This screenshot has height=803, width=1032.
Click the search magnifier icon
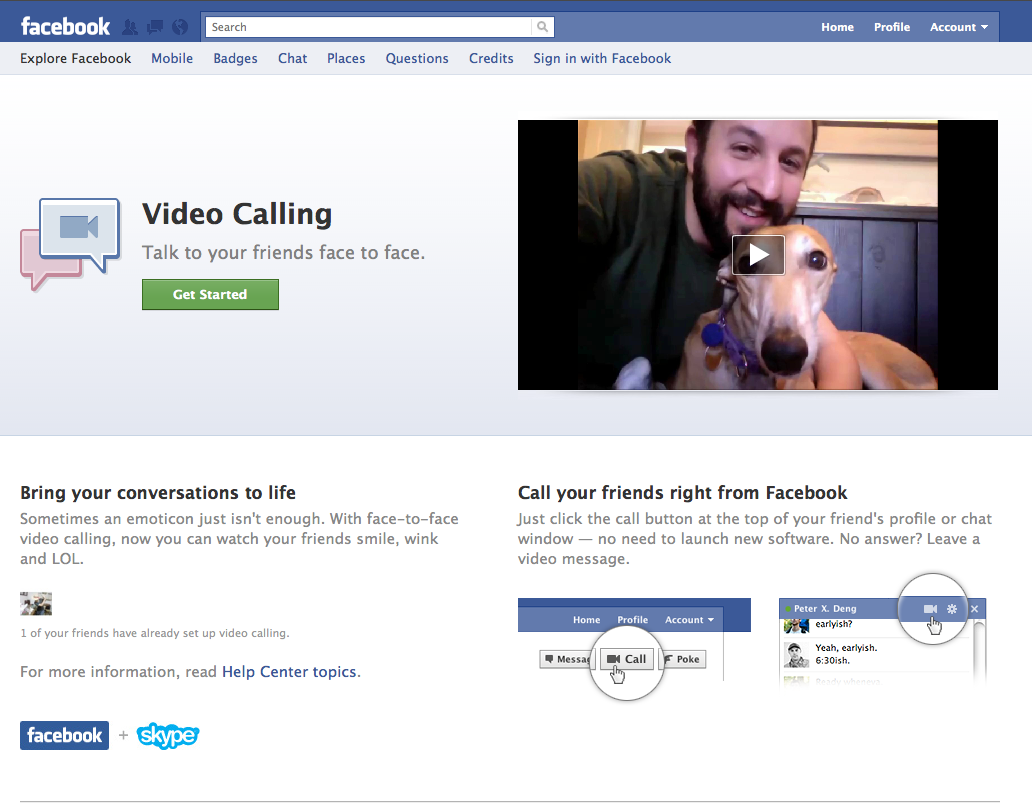[x=542, y=27]
